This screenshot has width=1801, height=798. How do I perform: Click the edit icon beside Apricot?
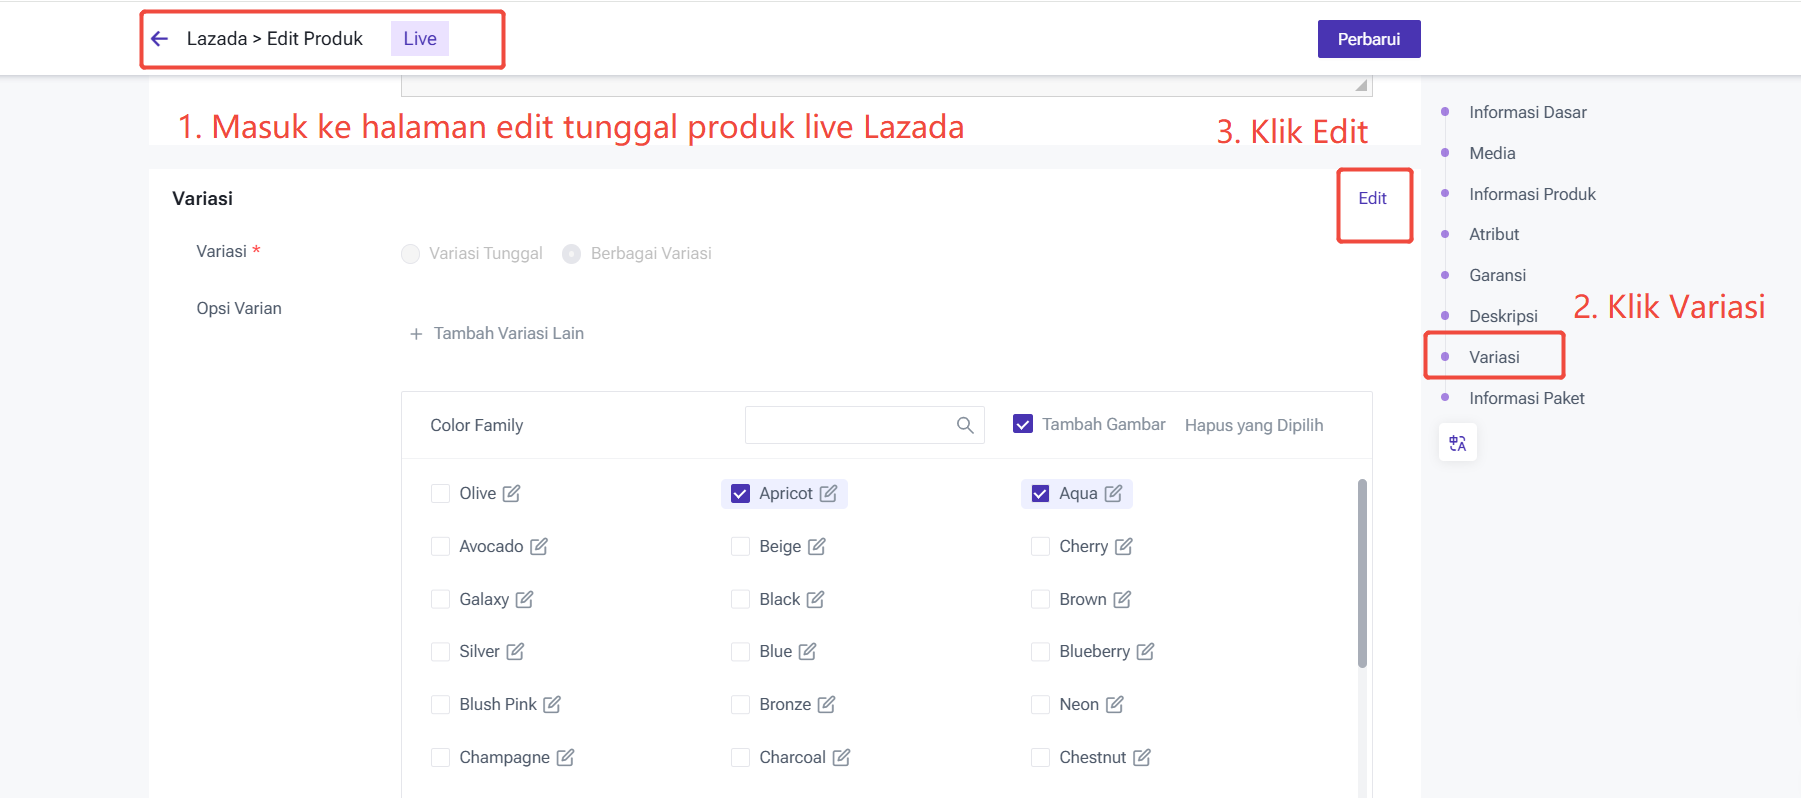tap(828, 493)
